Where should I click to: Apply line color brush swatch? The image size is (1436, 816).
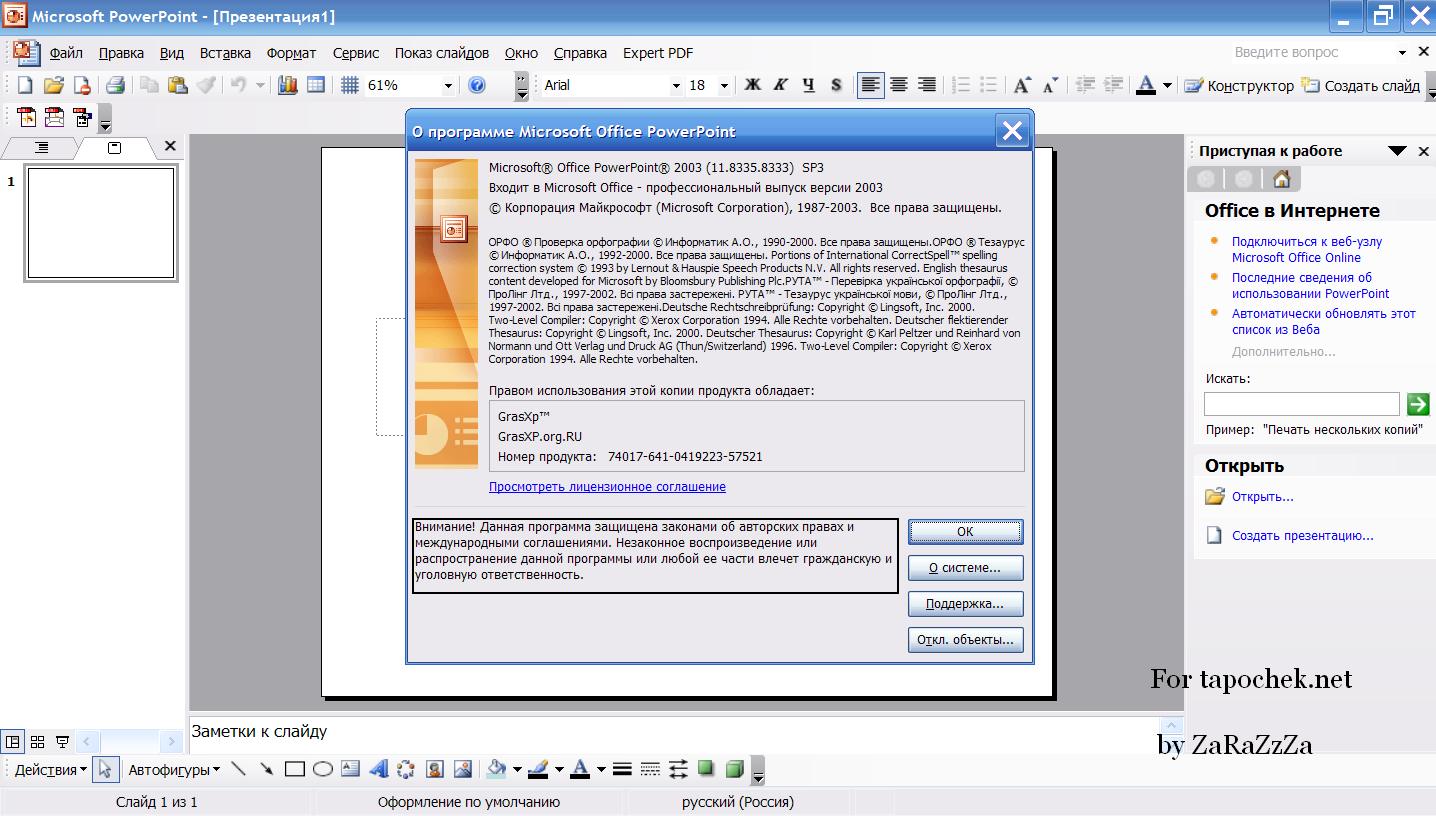[x=538, y=769]
